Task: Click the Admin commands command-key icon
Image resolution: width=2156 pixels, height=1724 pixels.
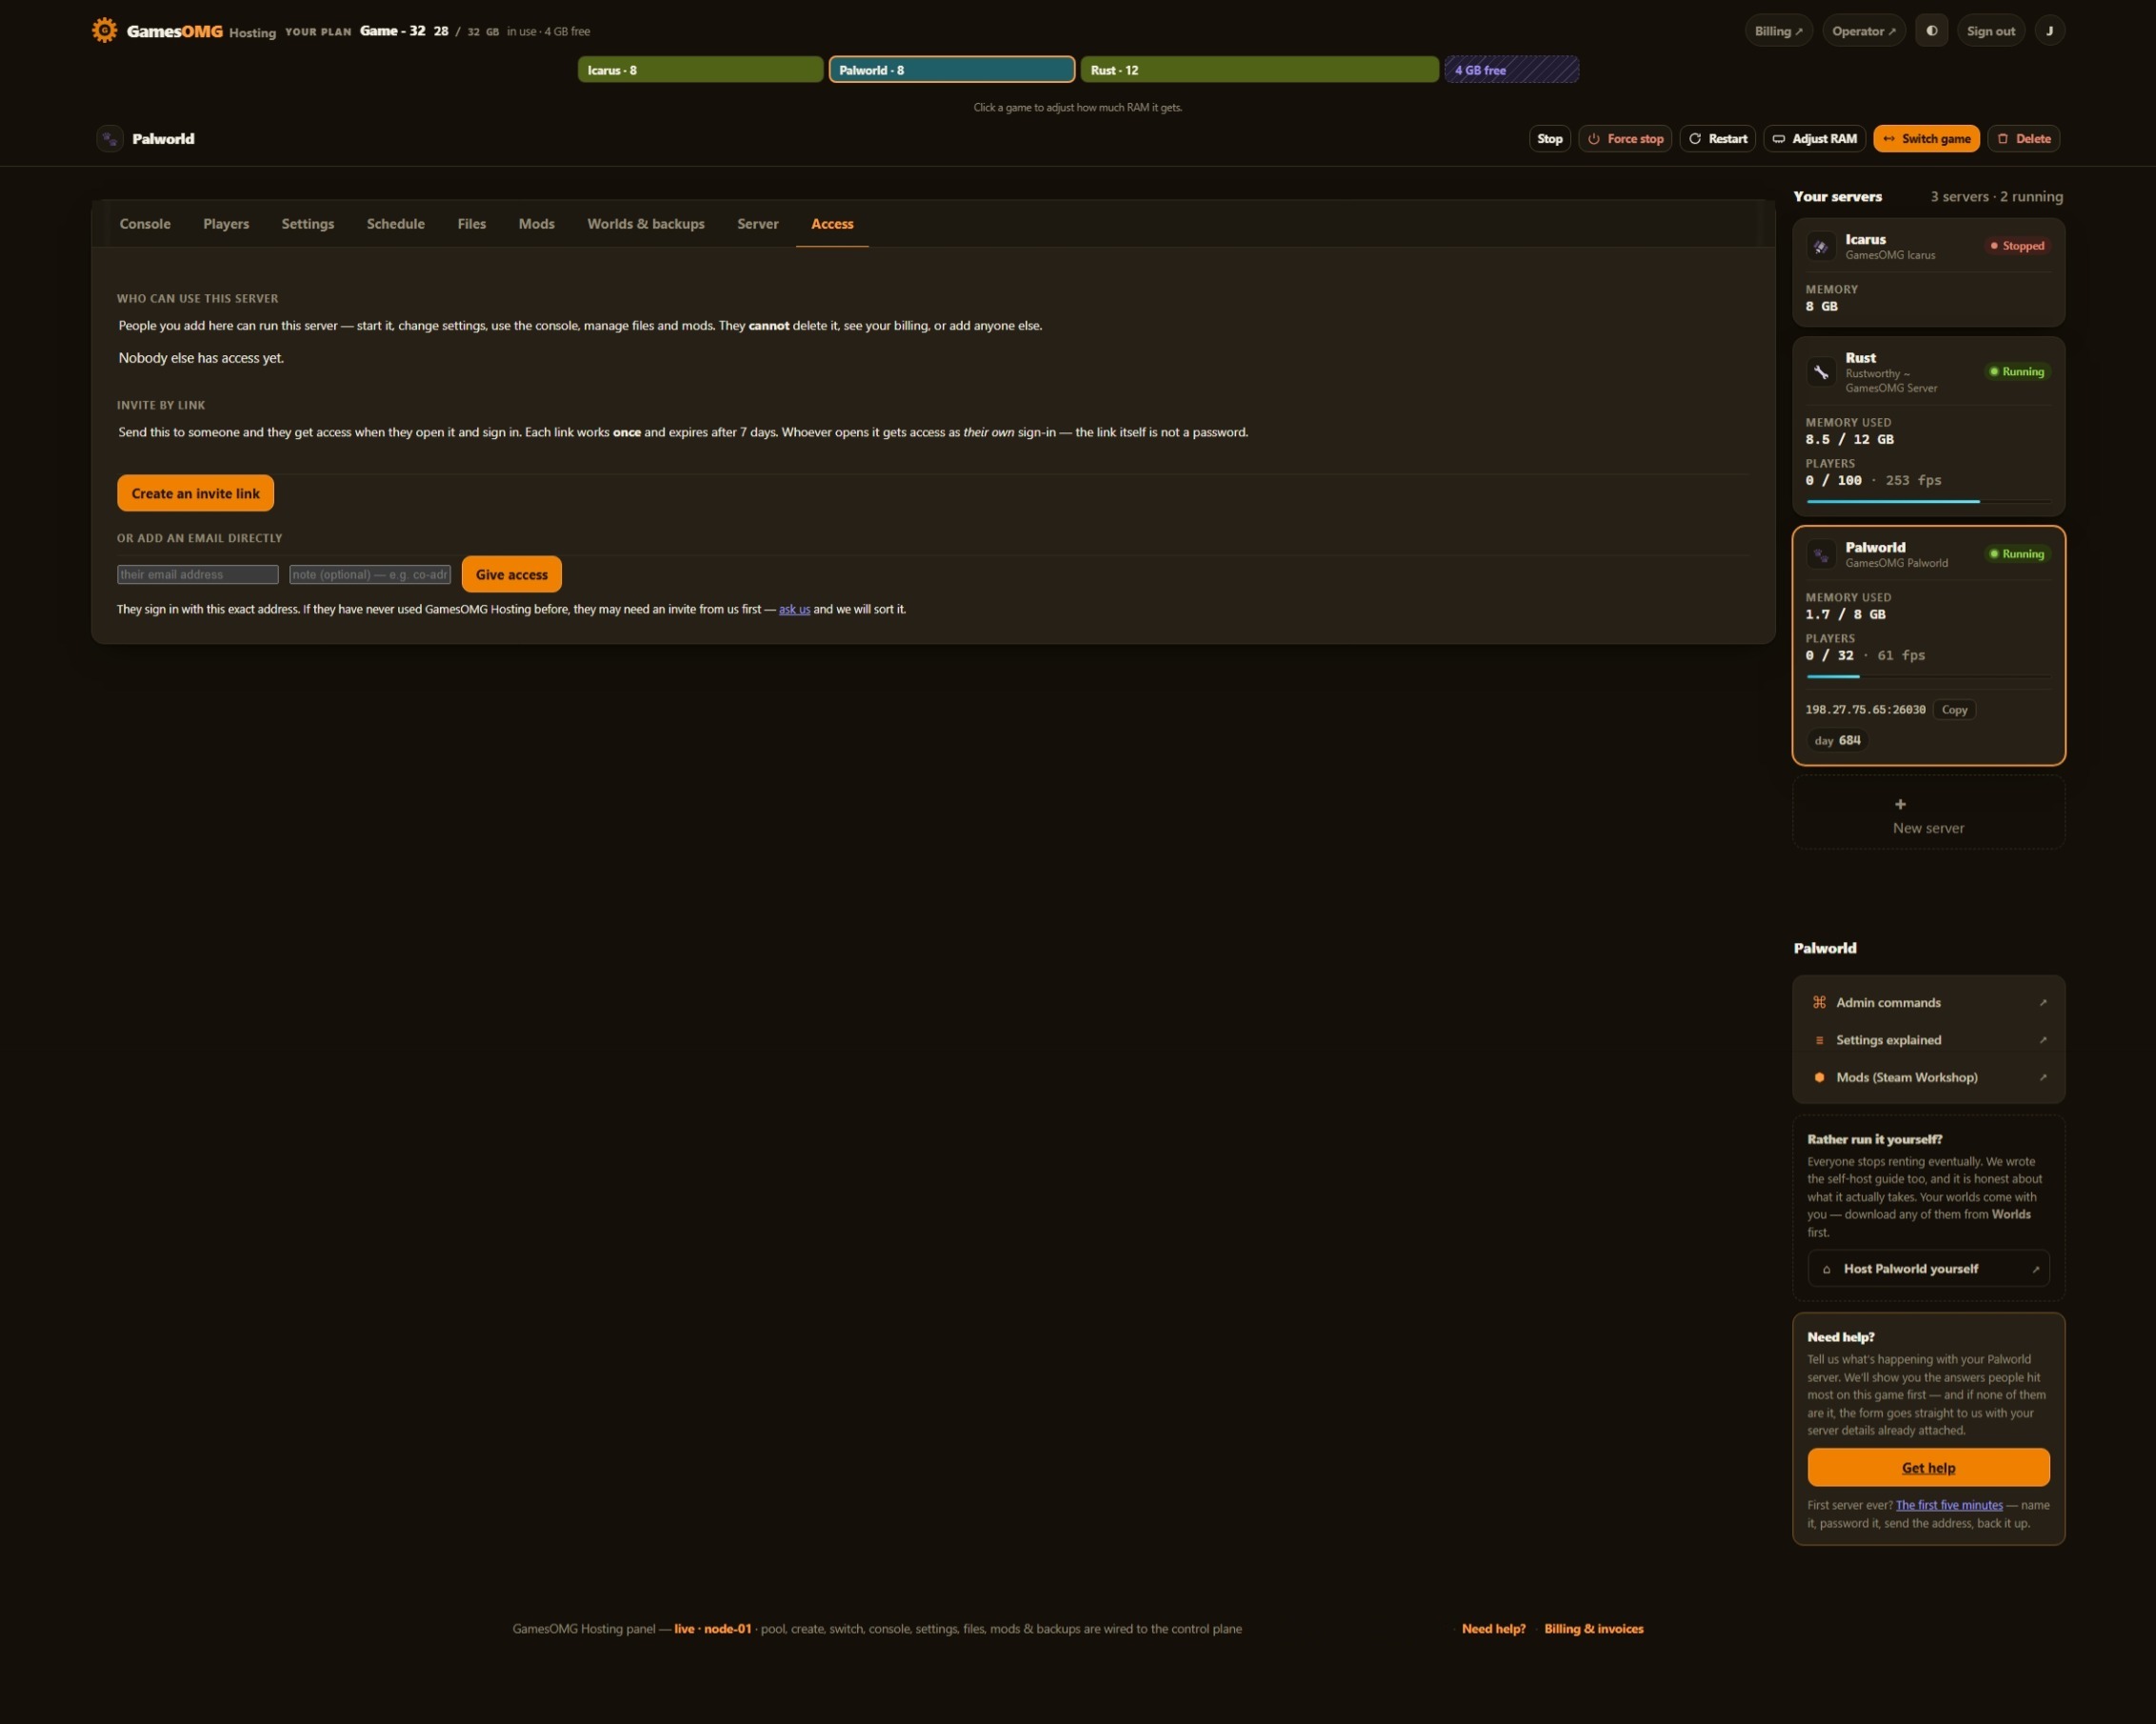Action: coord(1819,1002)
